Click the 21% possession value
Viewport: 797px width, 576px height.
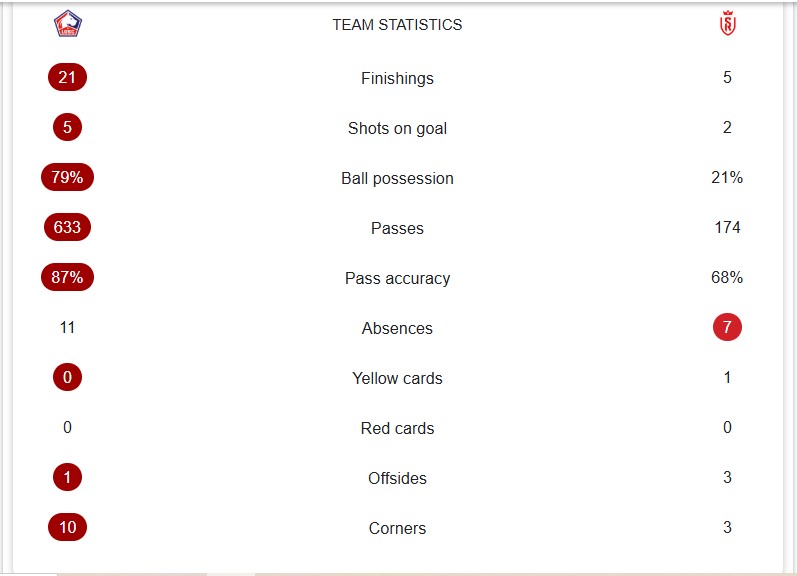[x=727, y=177]
